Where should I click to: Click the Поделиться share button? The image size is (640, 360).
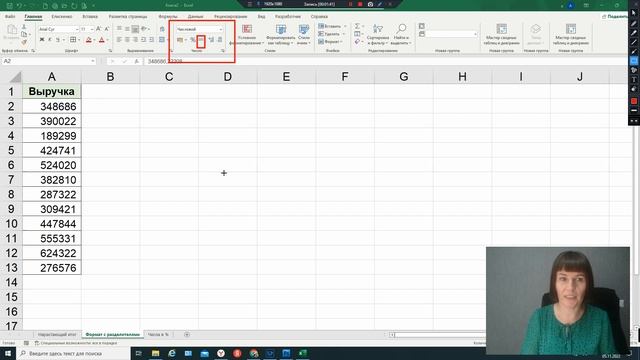[616, 16]
